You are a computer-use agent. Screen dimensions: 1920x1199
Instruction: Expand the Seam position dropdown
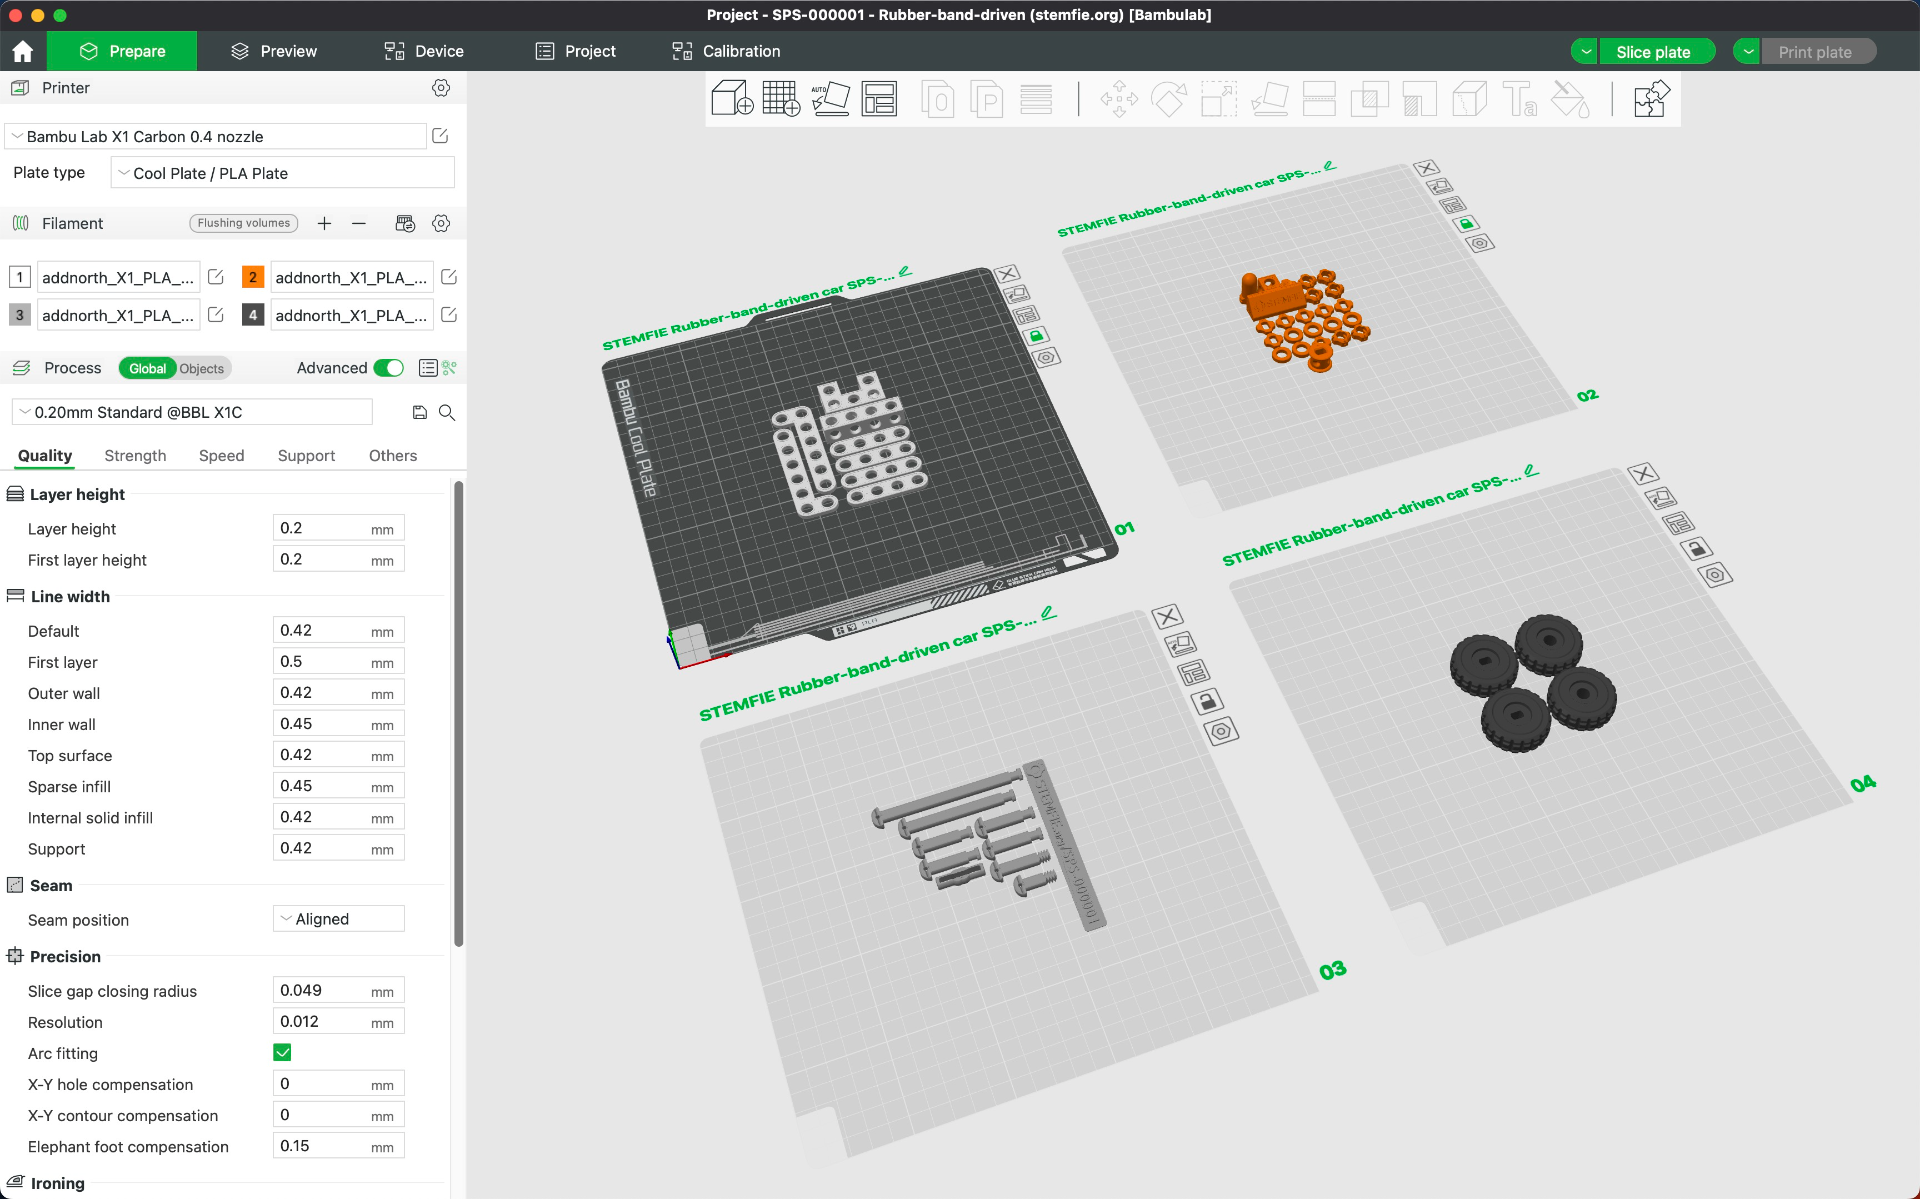pos(338,919)
